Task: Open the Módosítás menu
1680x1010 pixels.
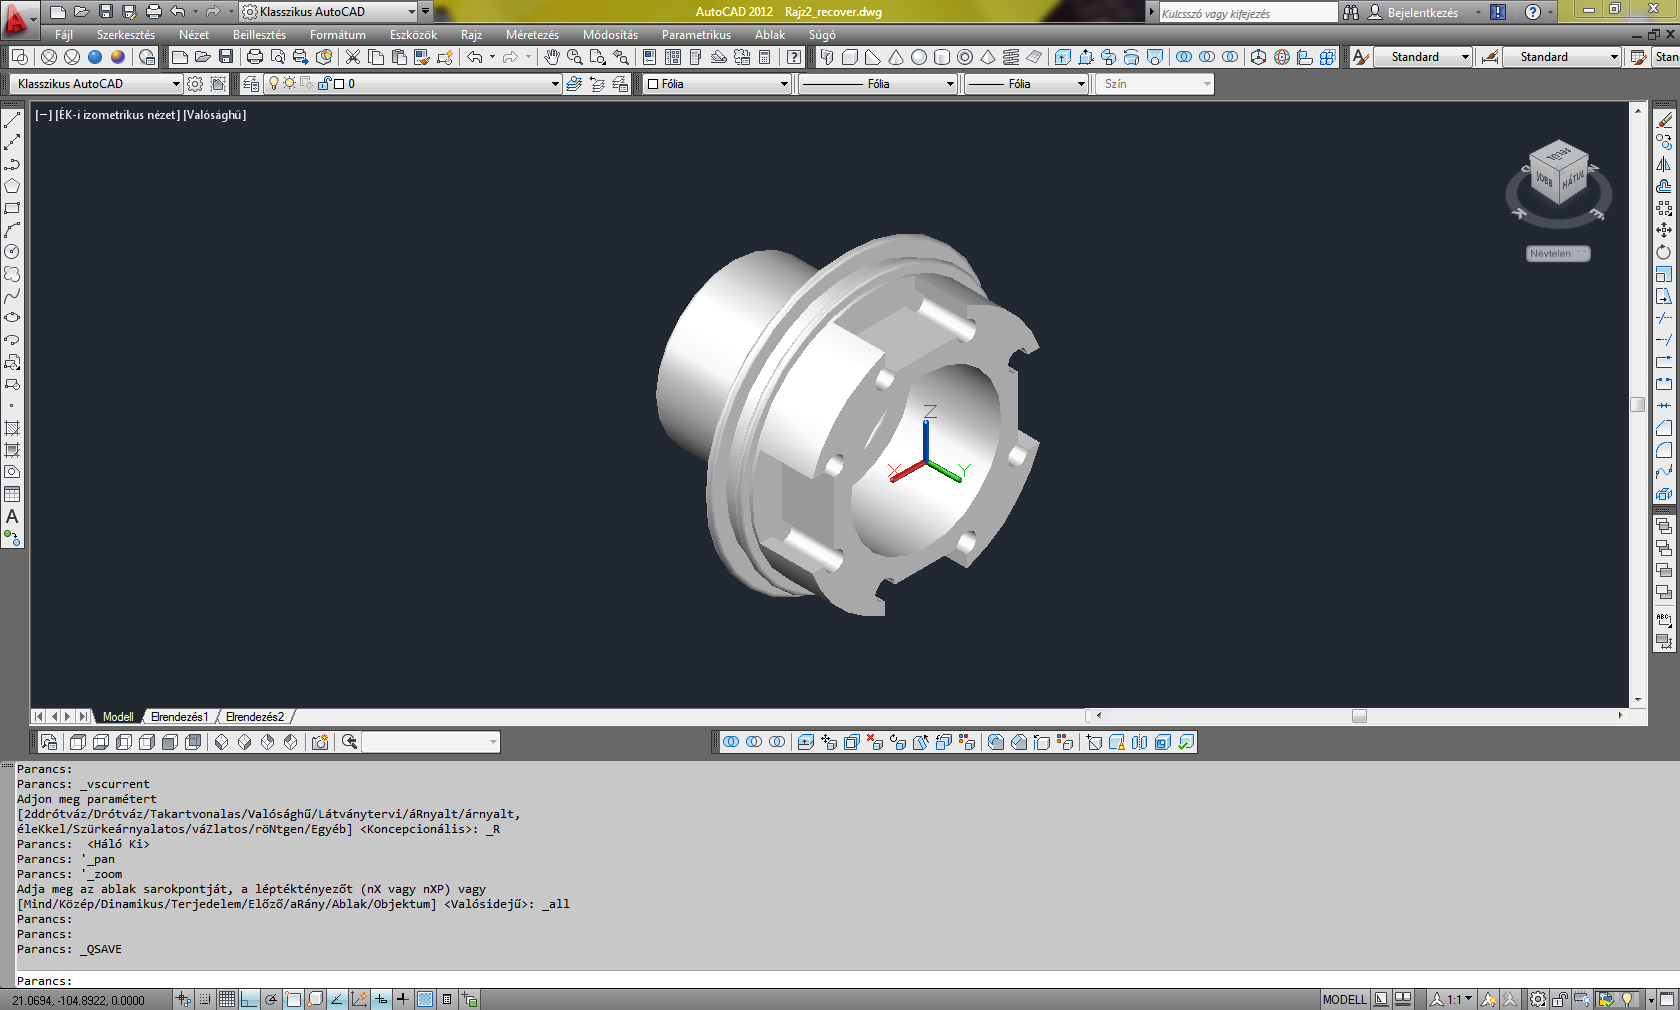Action: coord(610,35)
